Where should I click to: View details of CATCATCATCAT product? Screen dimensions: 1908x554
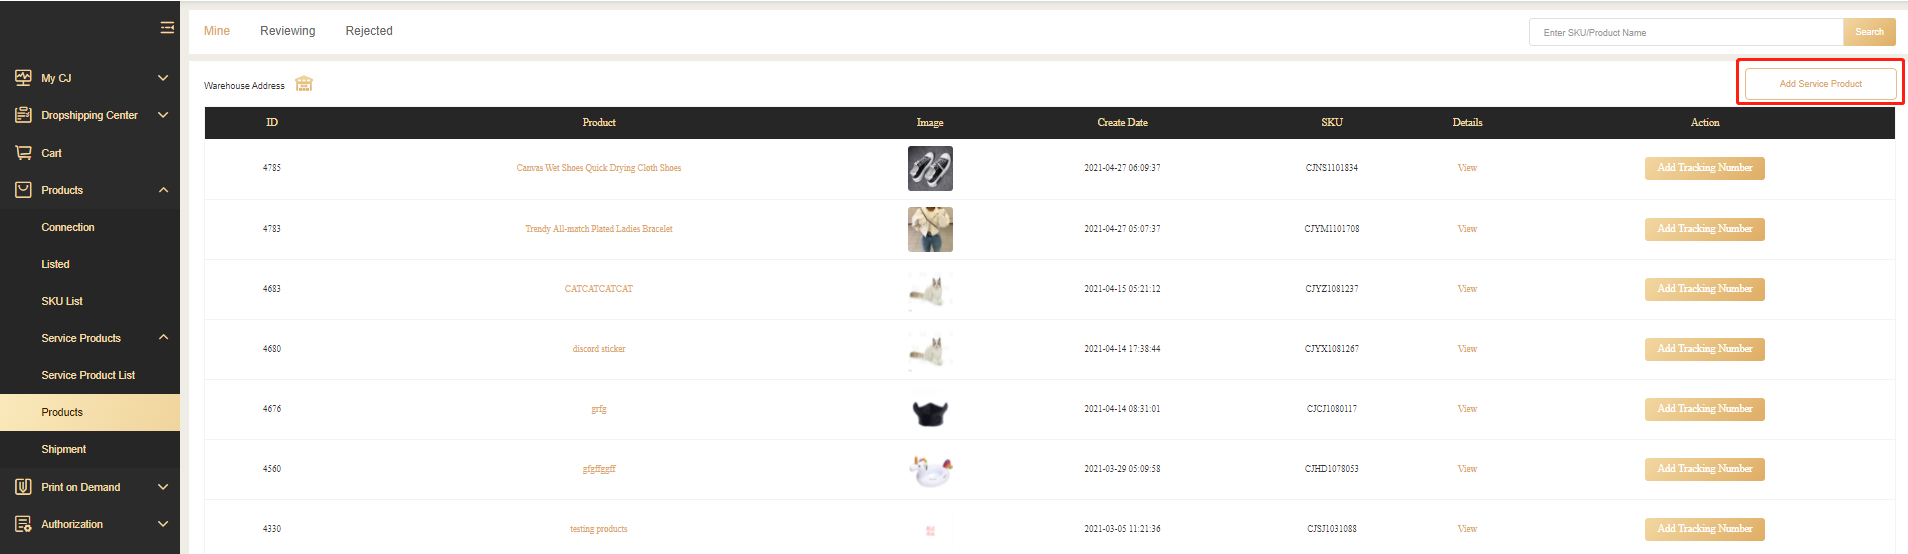1467,289
